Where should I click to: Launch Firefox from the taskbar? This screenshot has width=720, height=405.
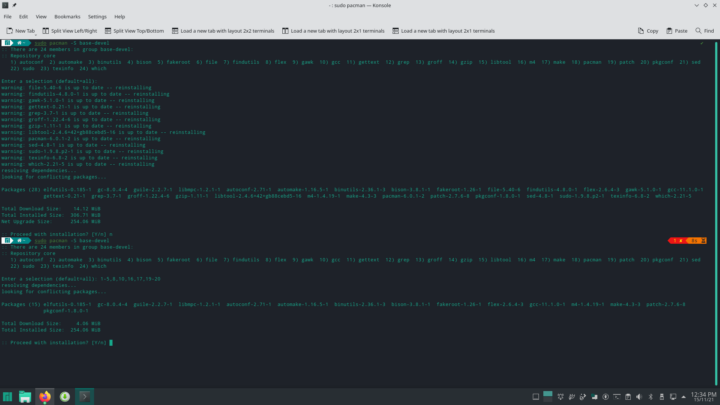point(45,397)
